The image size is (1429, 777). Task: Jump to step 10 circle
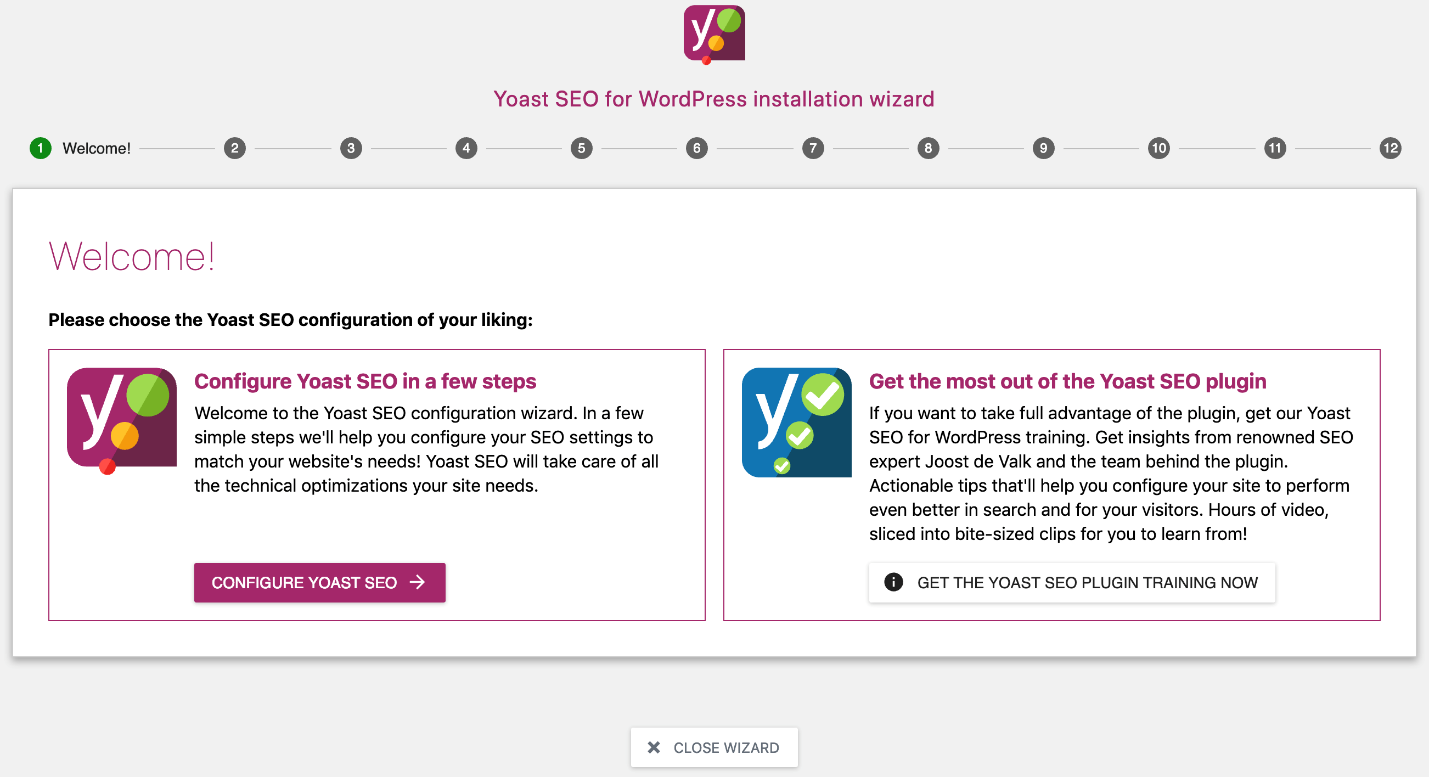coord(1159,148)
